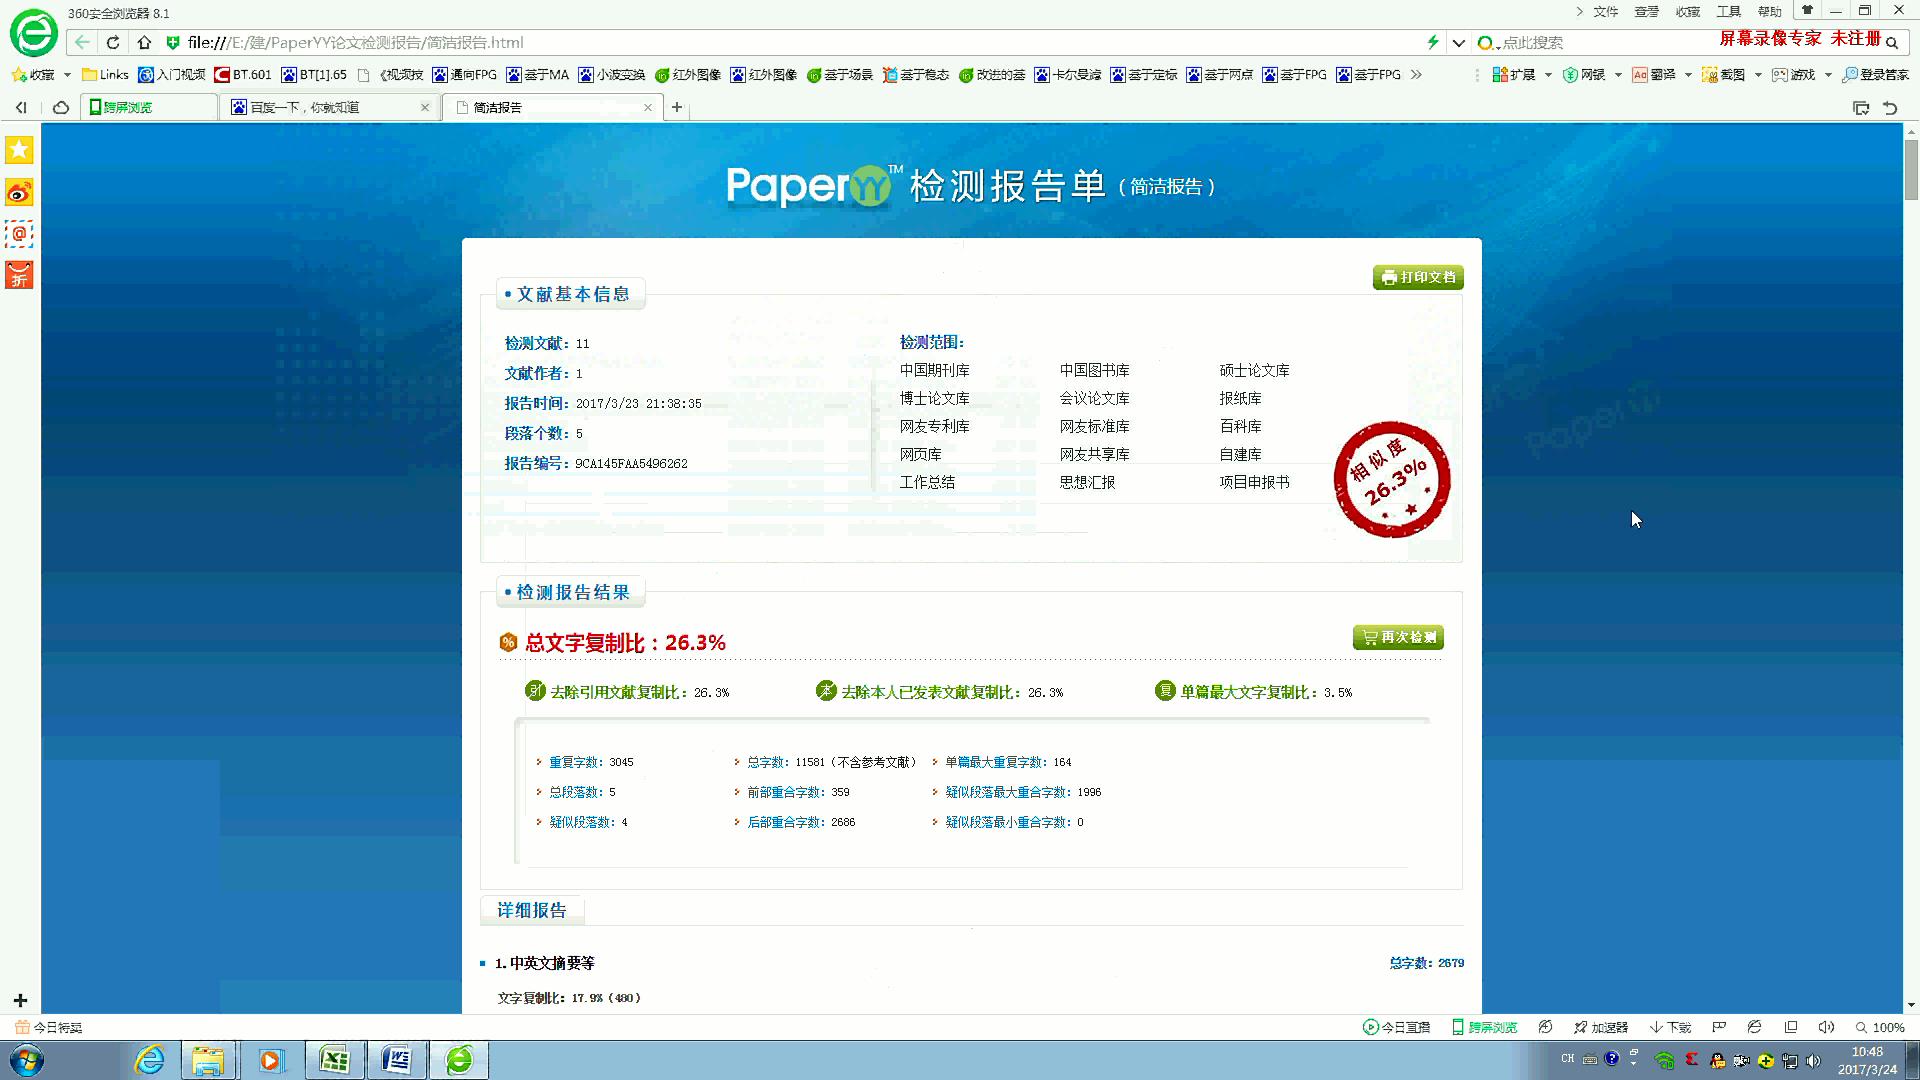Screen dimensions: 1920x1080
Task: Show more bookmarks with the double chevron
Action: pyautogui.click(x=1416, y=74)
